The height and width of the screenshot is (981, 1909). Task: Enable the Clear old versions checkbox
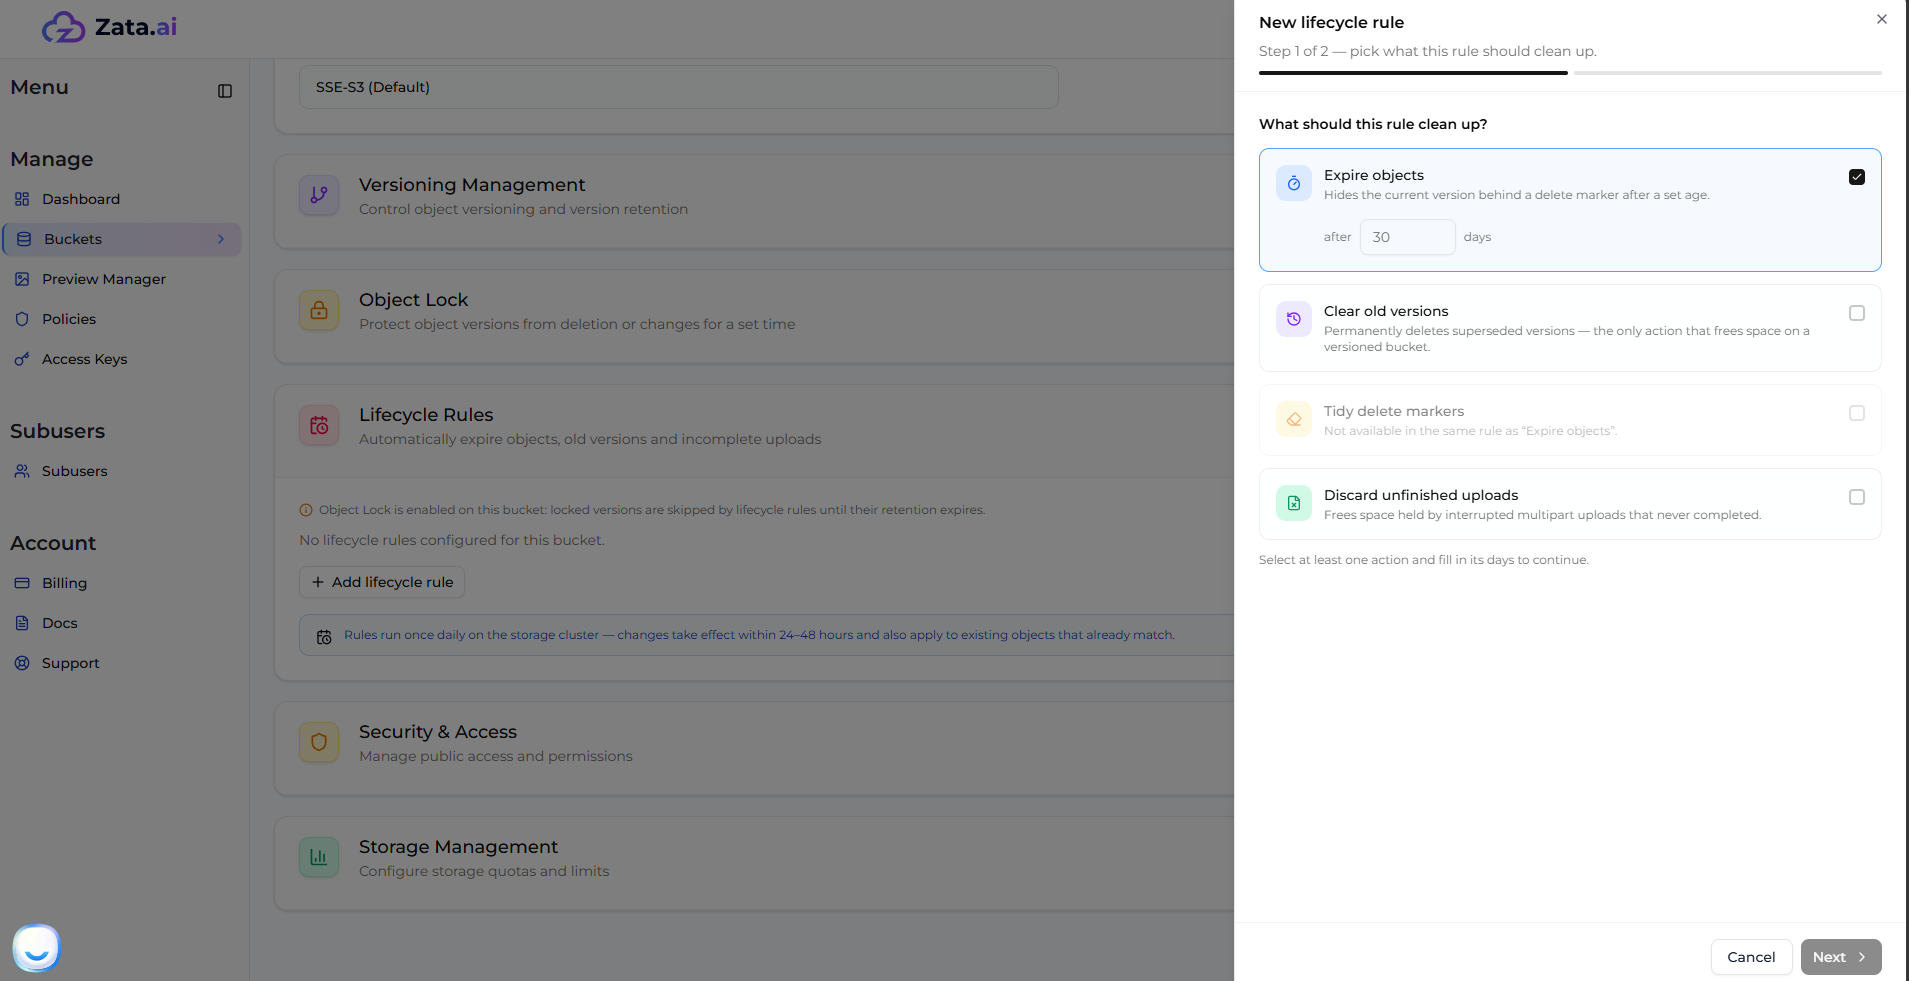pos(1857,313)
